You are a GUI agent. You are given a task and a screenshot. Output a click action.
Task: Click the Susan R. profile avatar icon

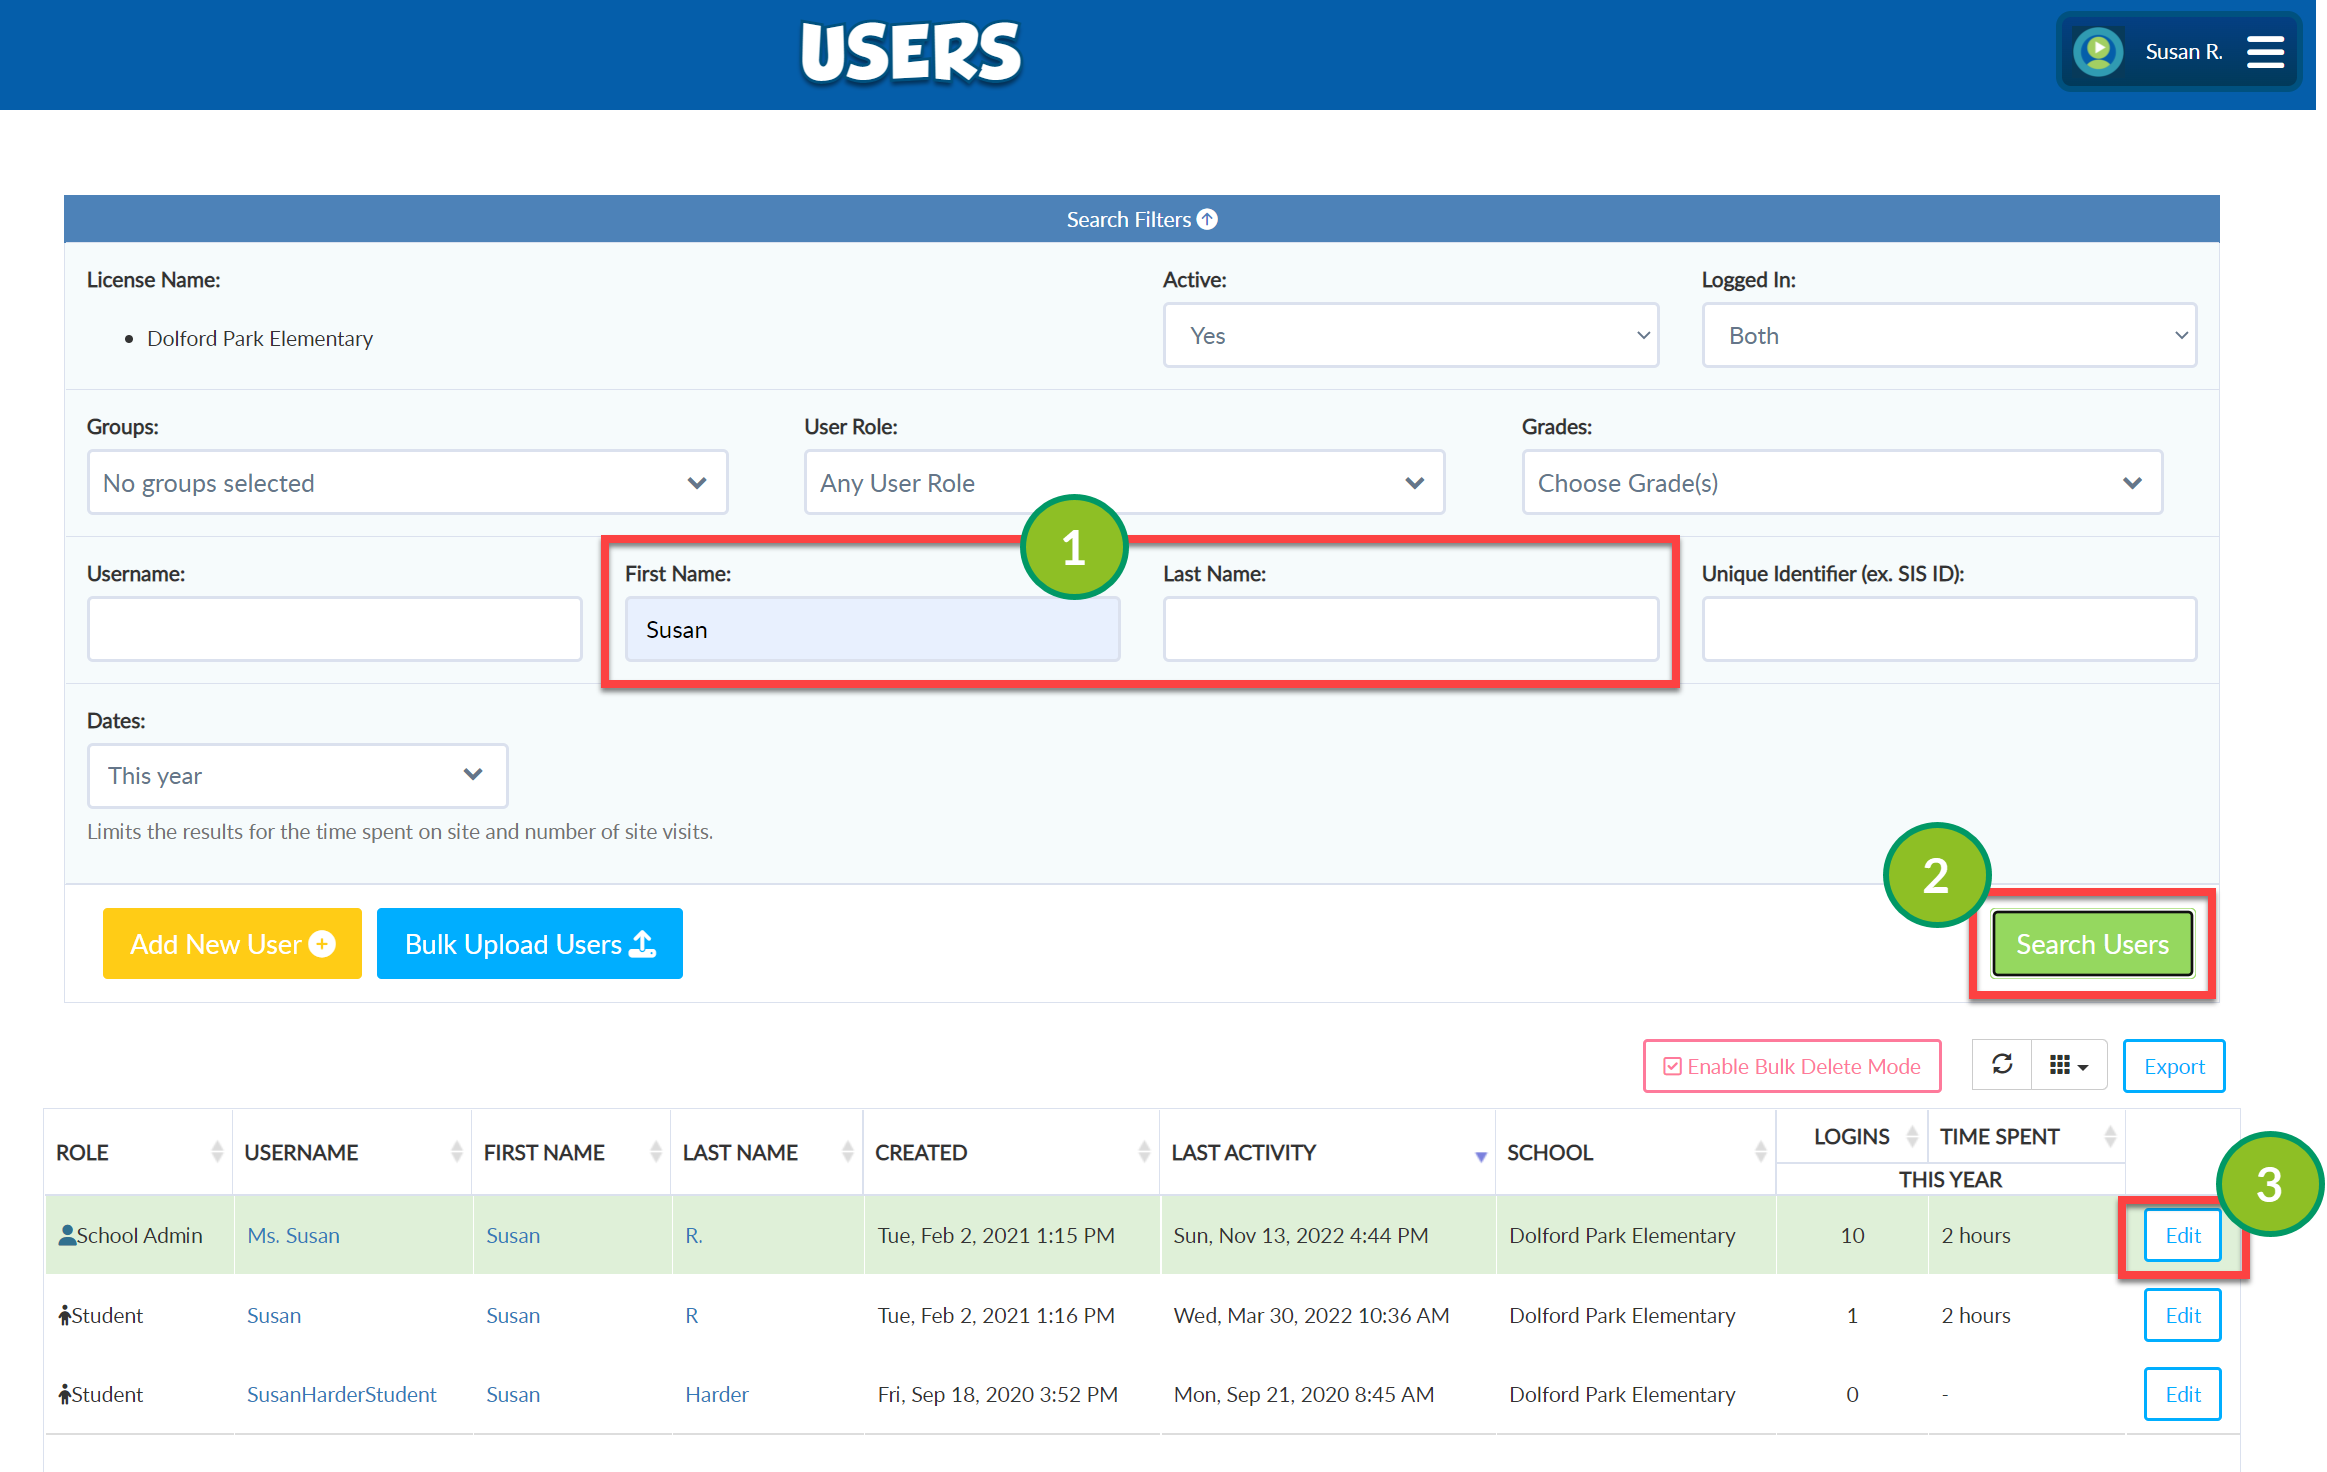[2097, 52]
